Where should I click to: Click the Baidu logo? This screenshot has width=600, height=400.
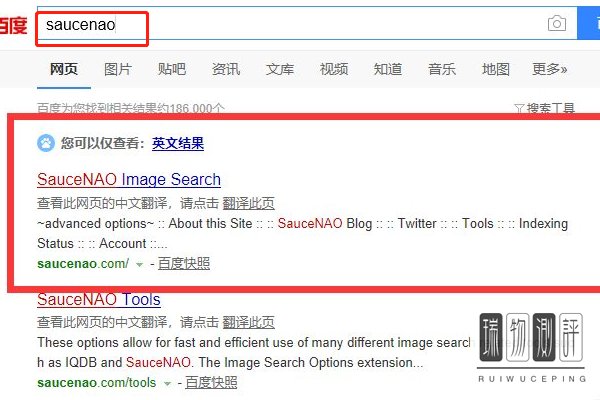coord(13,26)
